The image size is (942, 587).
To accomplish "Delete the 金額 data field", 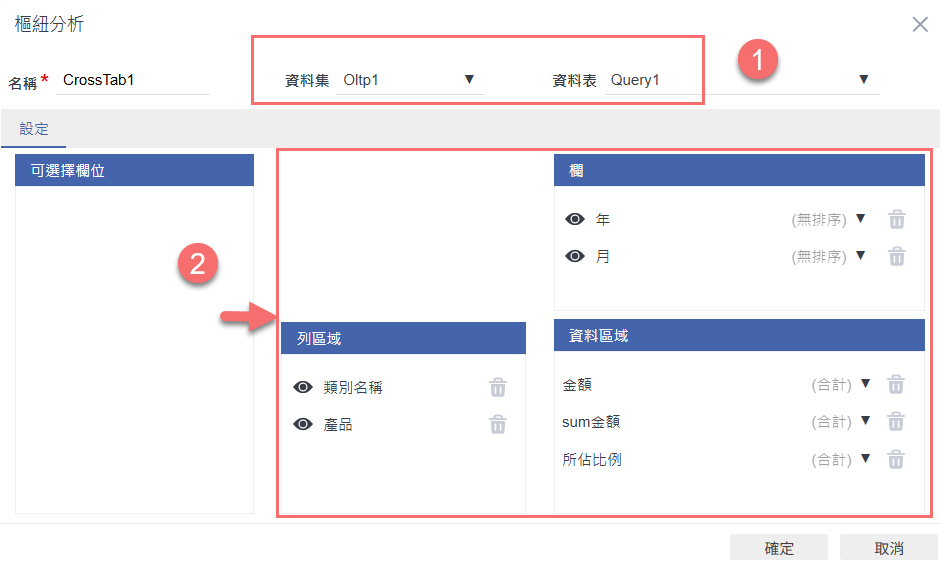I will pos(897,384).
